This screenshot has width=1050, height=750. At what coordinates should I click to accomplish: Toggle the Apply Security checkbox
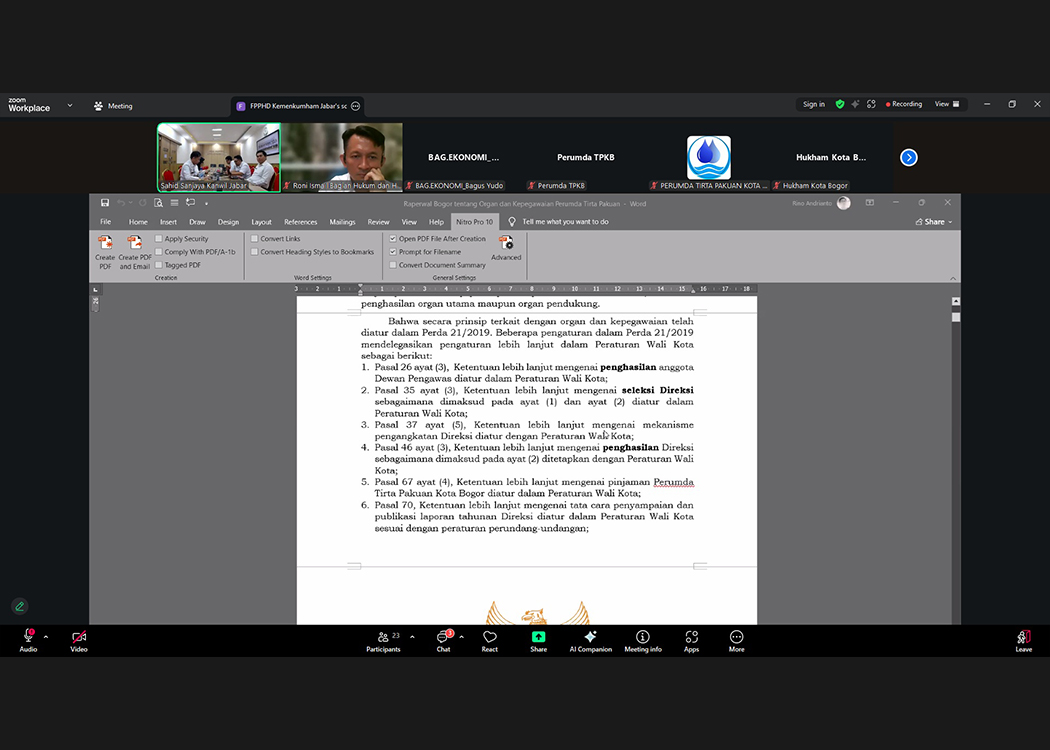pyautogui.click(x=159, y=239)
